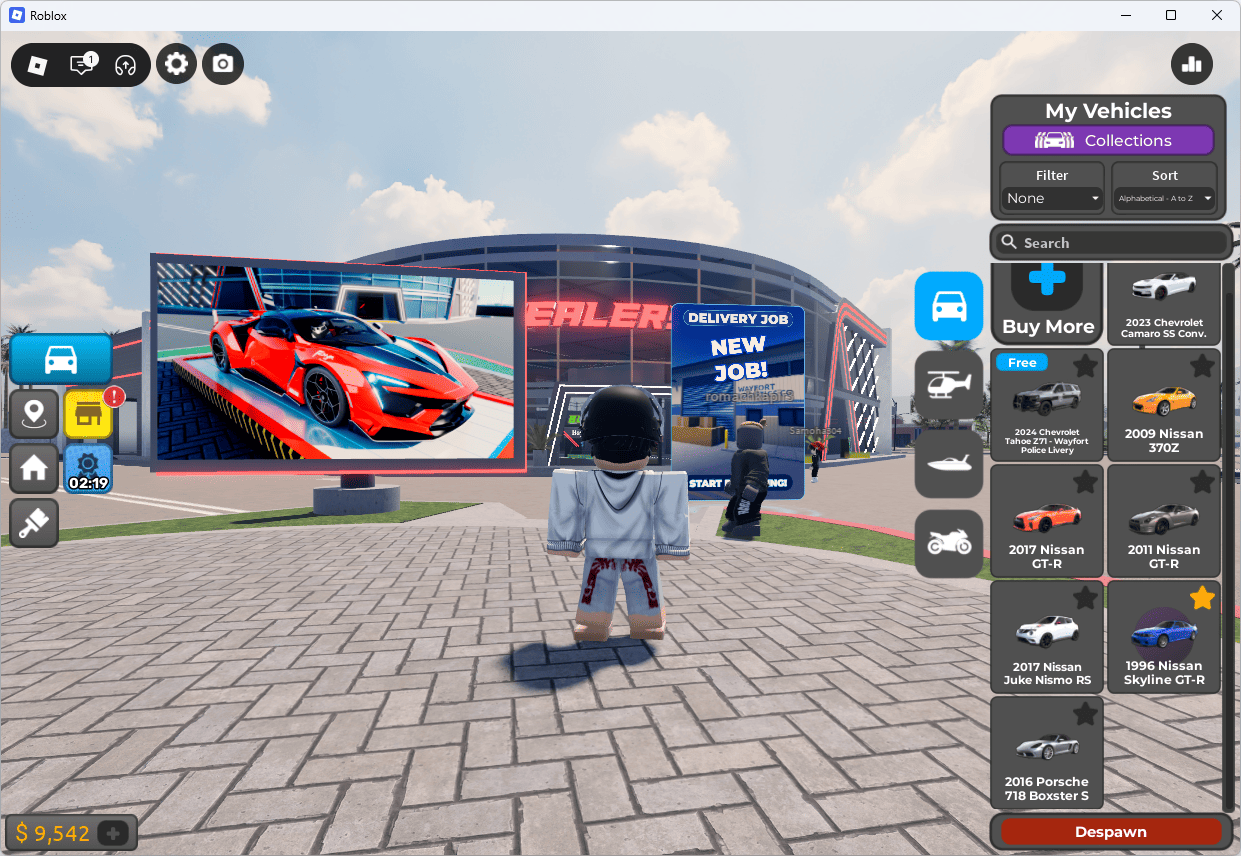Click the gear timer showing 02:19
The width and height of the screenshot is (1241, 856).
pyautogui.click(x=88, y=468)
